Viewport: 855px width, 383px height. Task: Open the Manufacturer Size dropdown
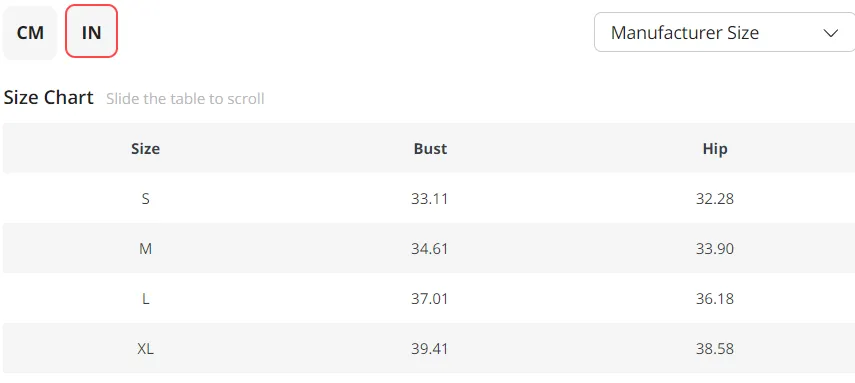click(x=725, y=32)
